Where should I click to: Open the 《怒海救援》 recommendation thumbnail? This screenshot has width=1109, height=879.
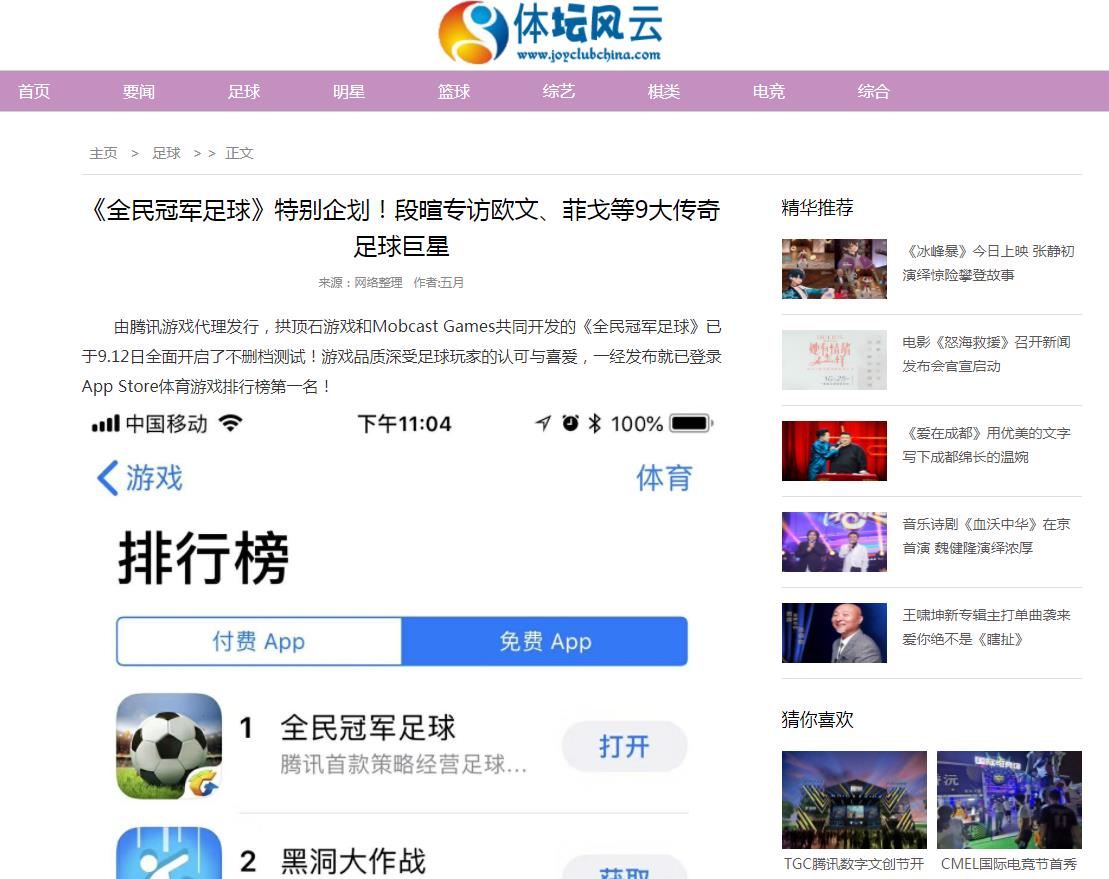[x=834, y=360]
